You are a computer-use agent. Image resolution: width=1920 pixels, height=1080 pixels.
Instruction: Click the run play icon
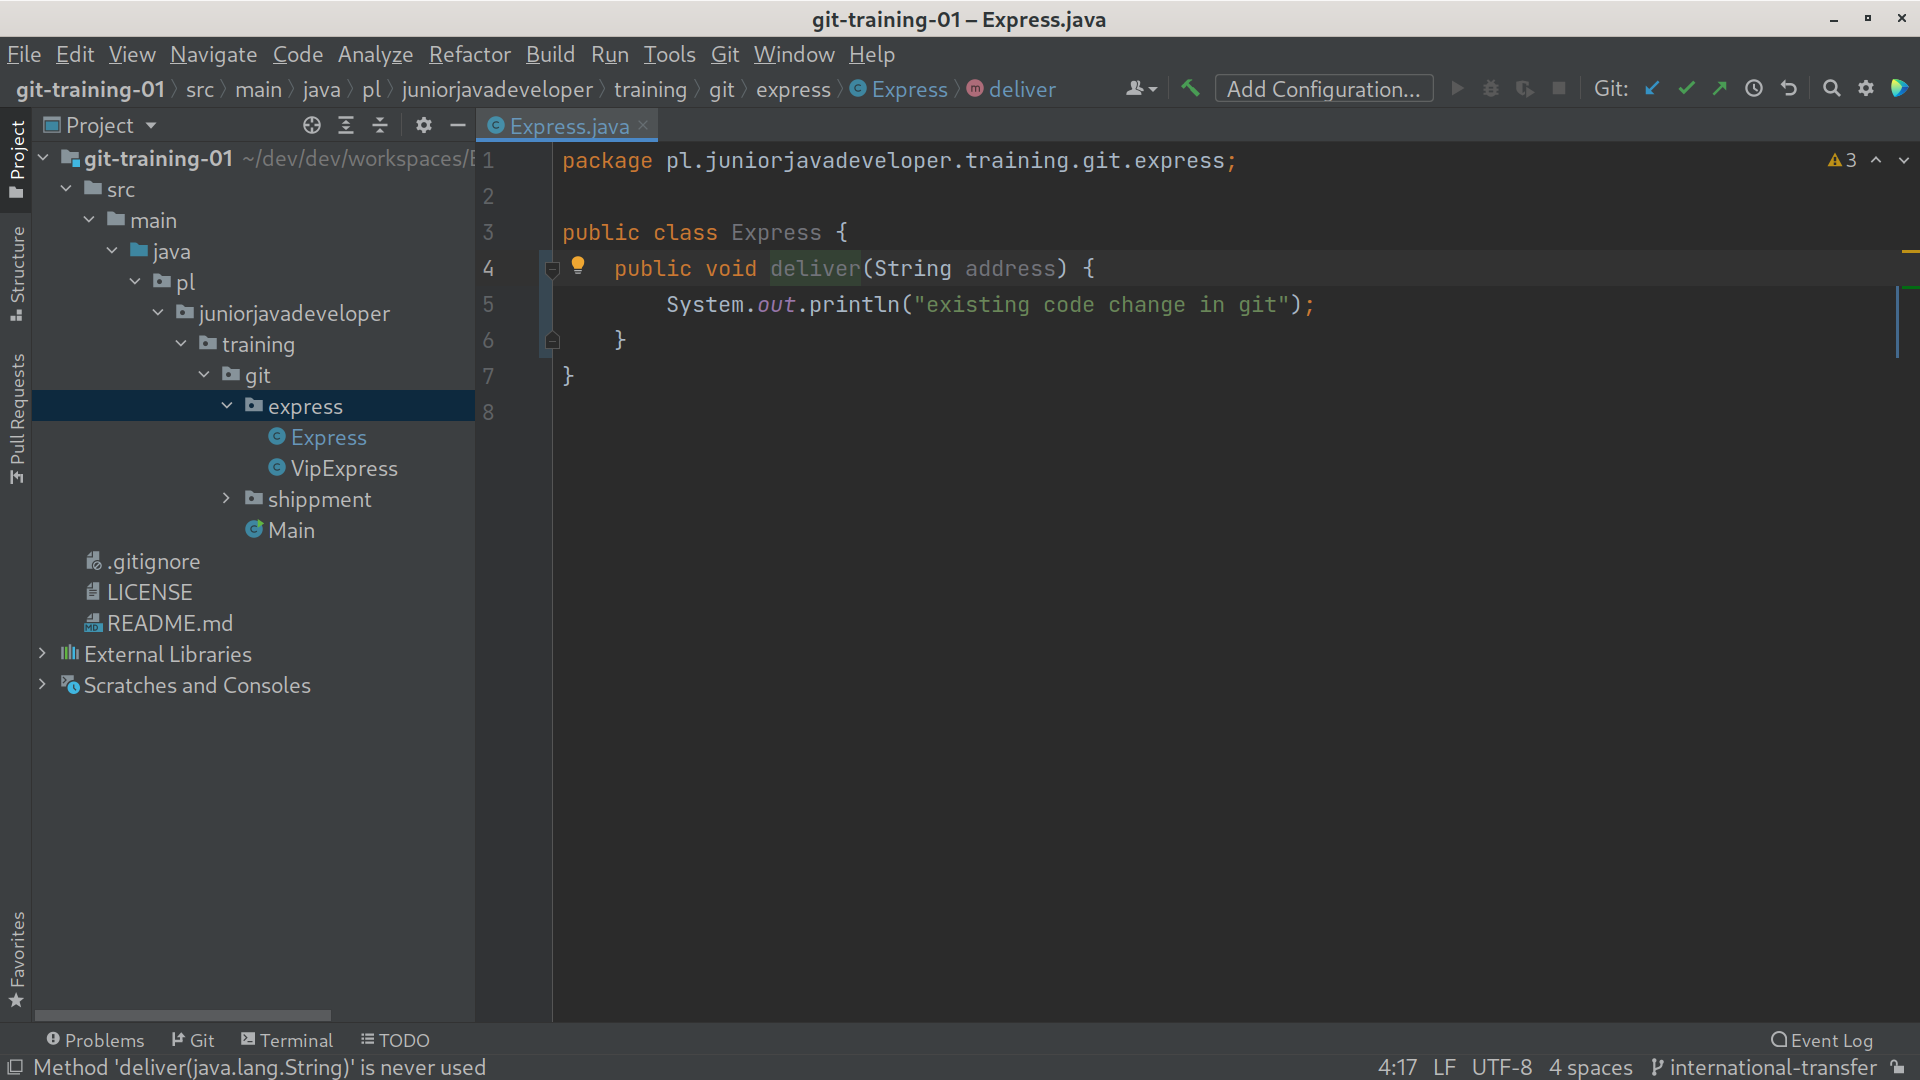point(1457,88)
